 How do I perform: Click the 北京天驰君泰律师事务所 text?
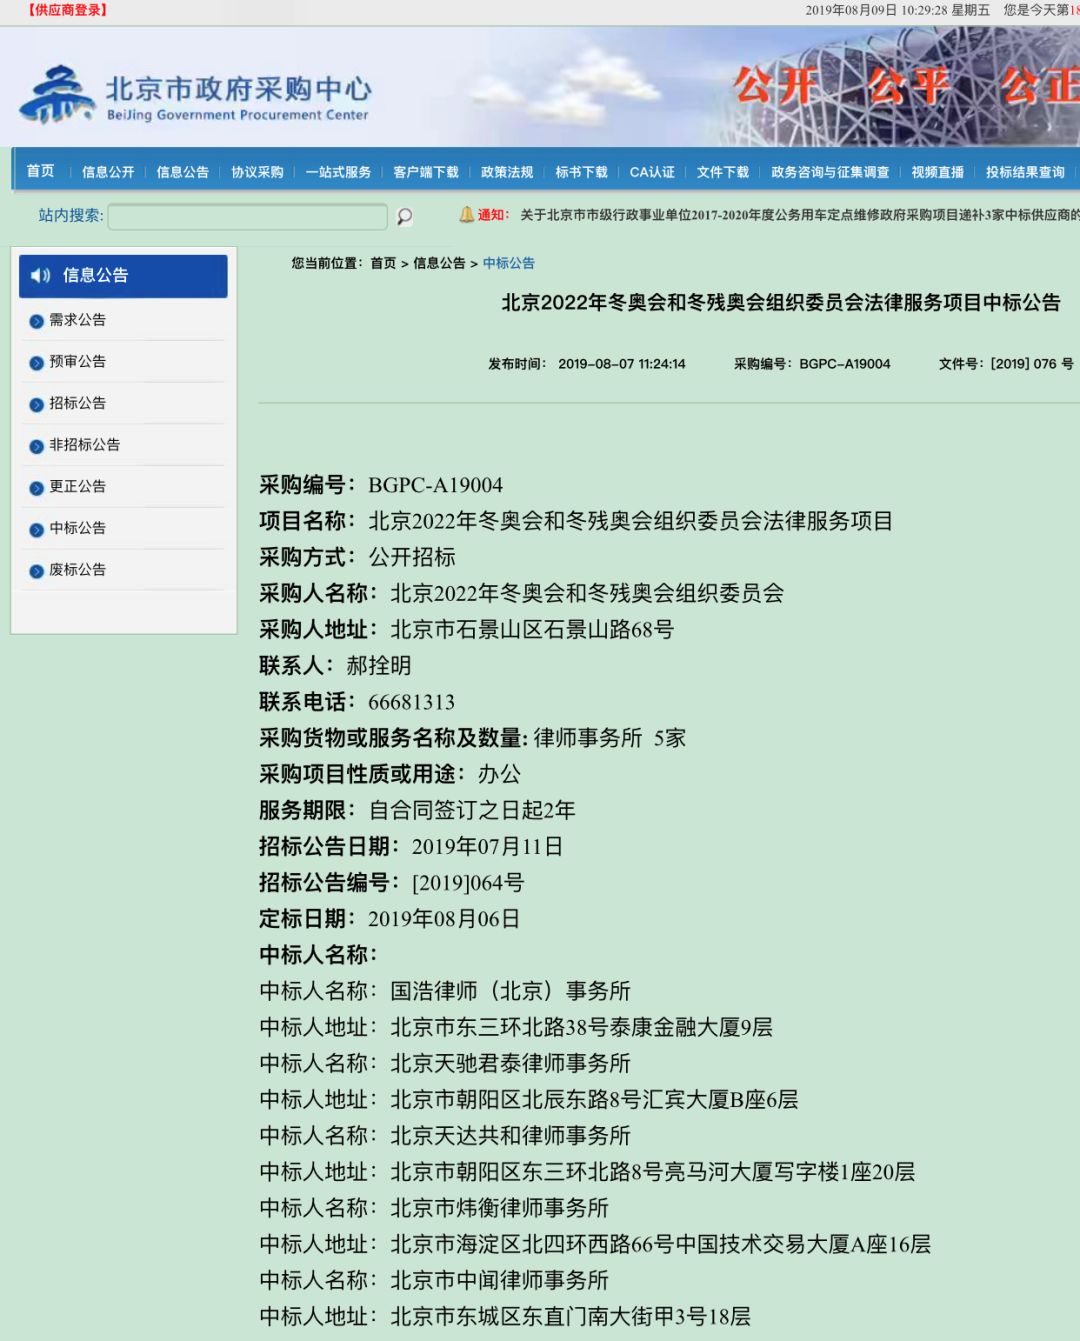coord(510,1063)
